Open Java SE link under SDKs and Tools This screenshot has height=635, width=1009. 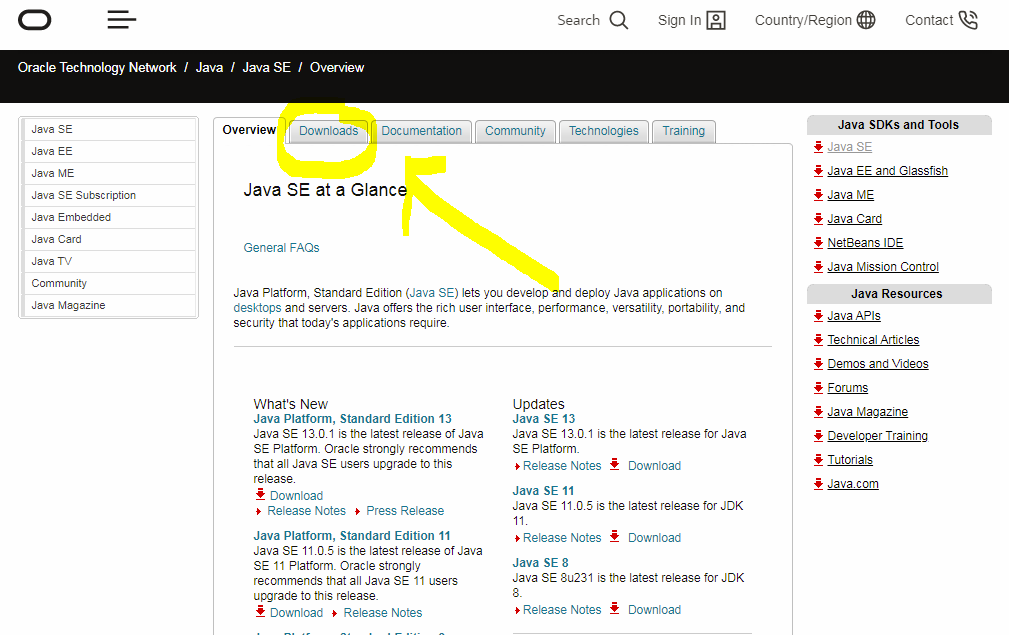point(849,147)
